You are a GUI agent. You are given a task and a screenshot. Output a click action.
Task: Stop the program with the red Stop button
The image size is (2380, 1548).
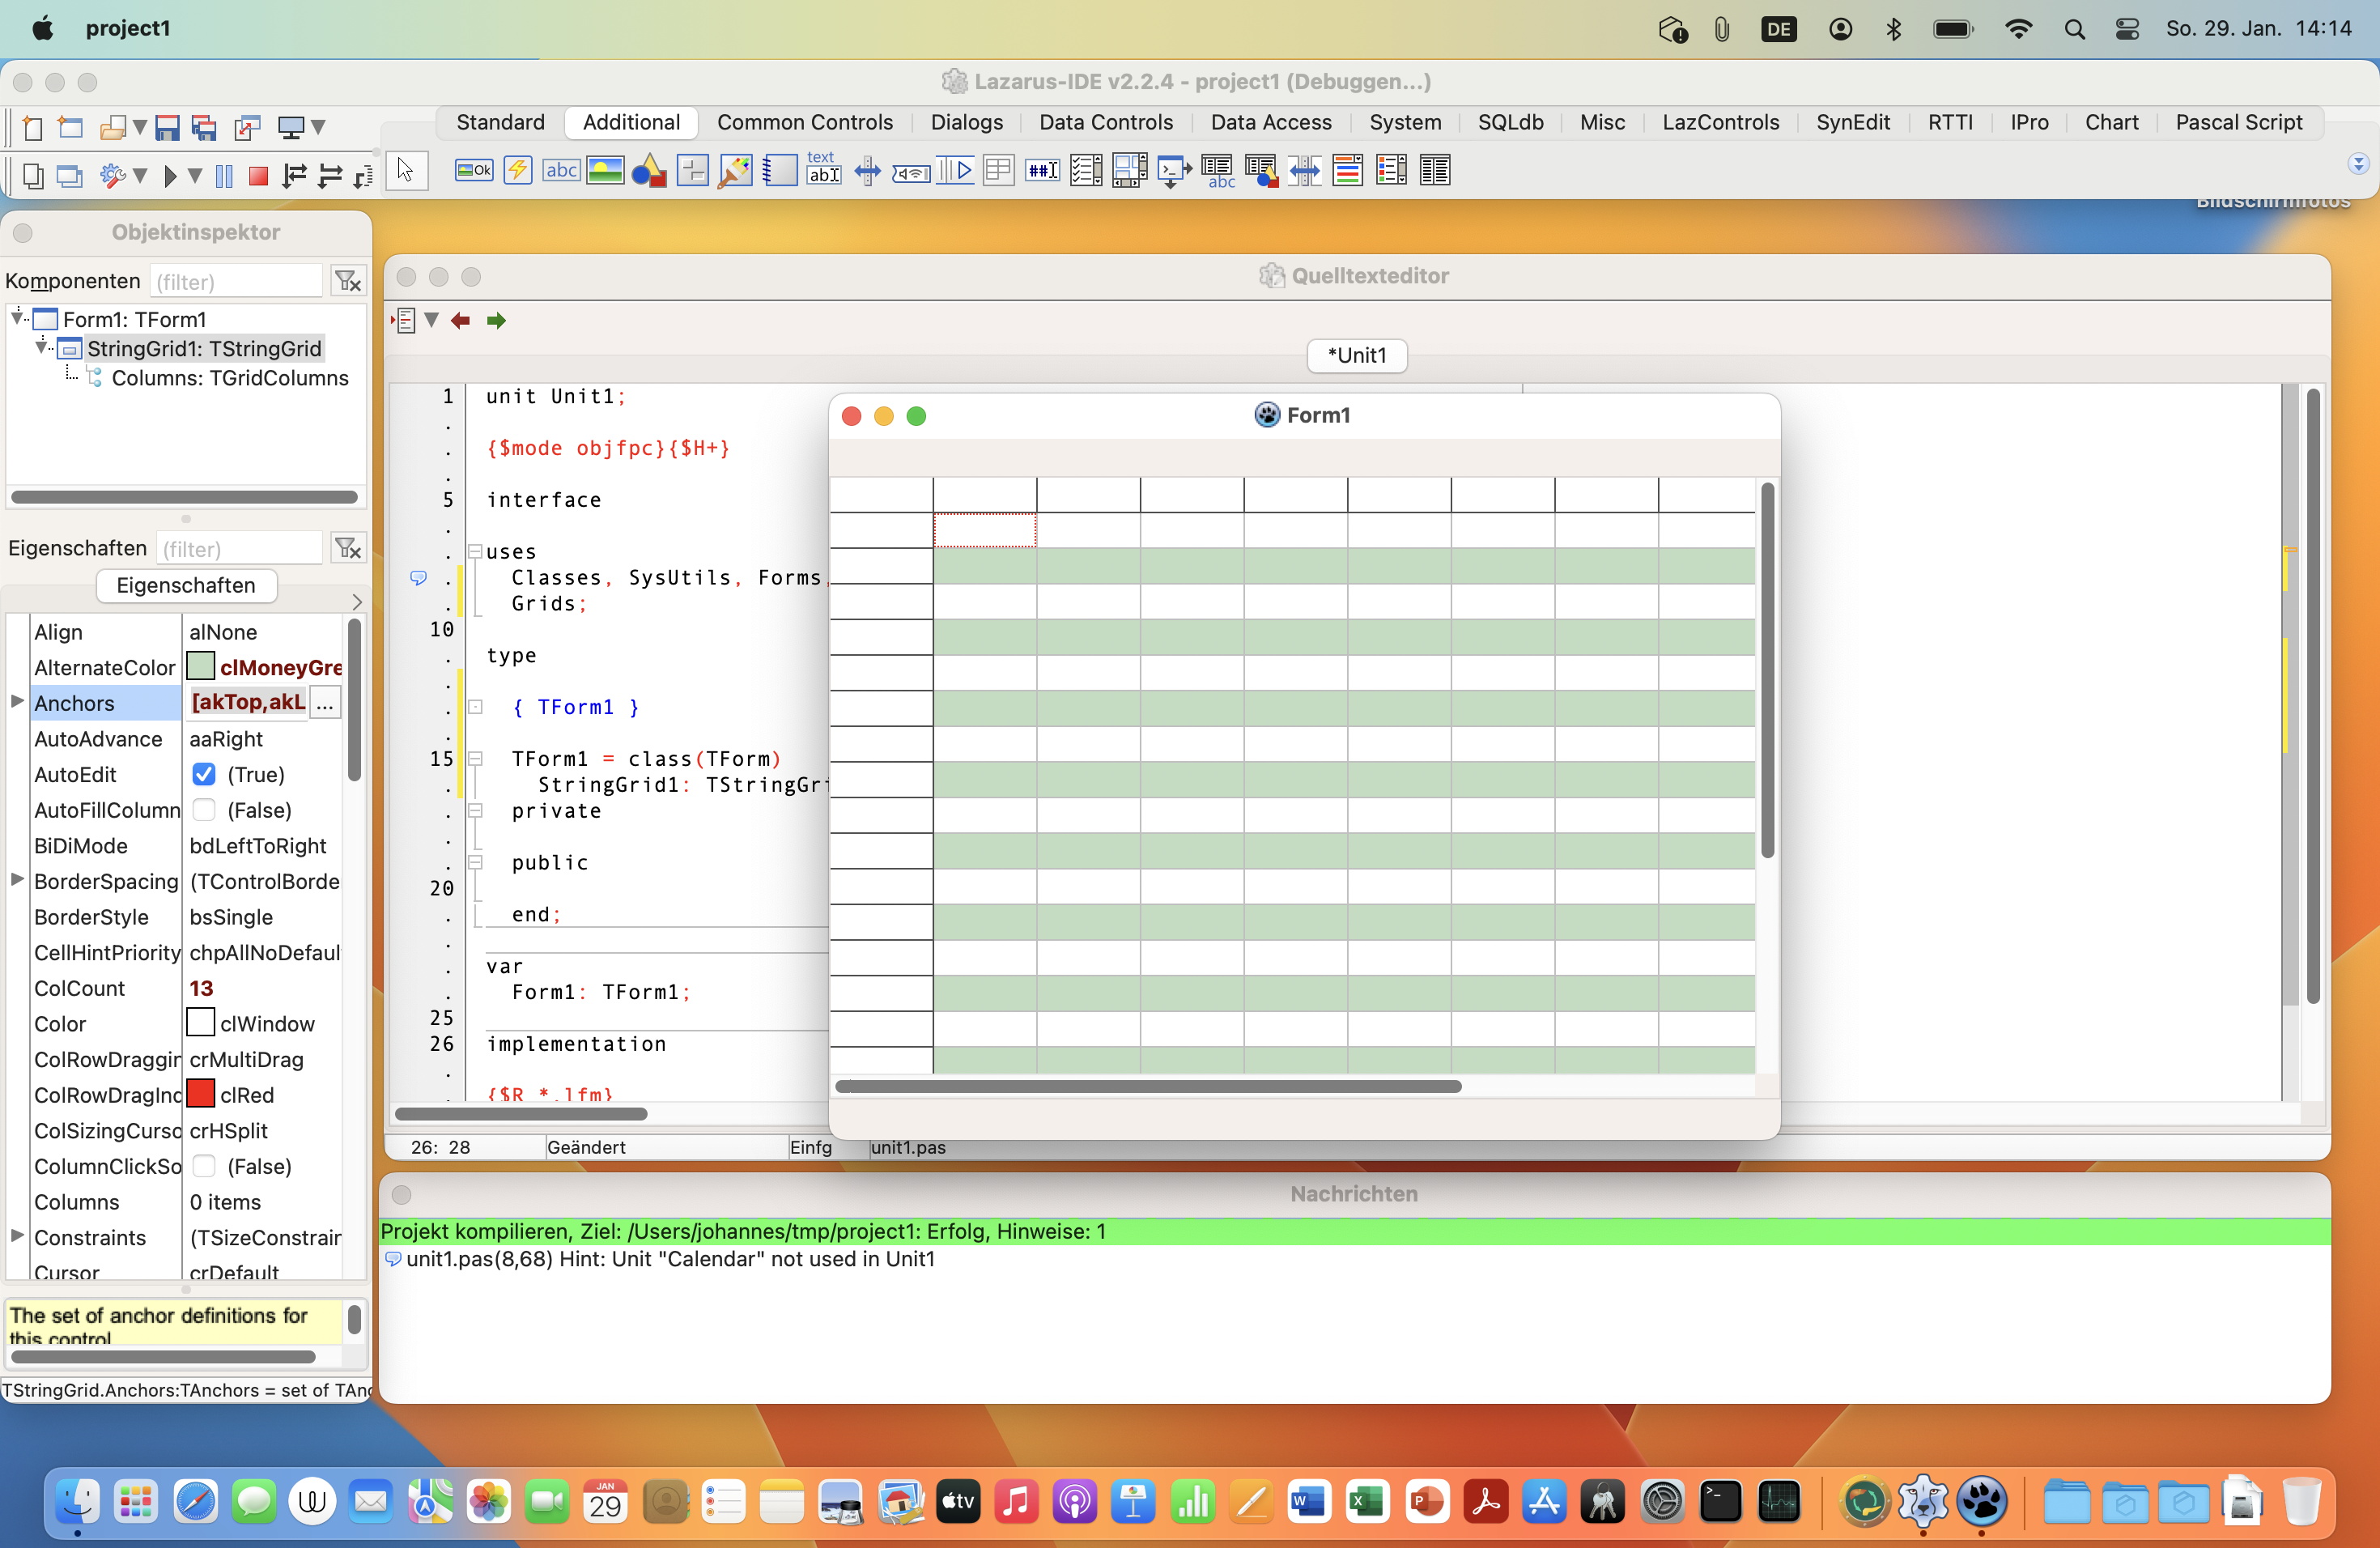(257, 176)
